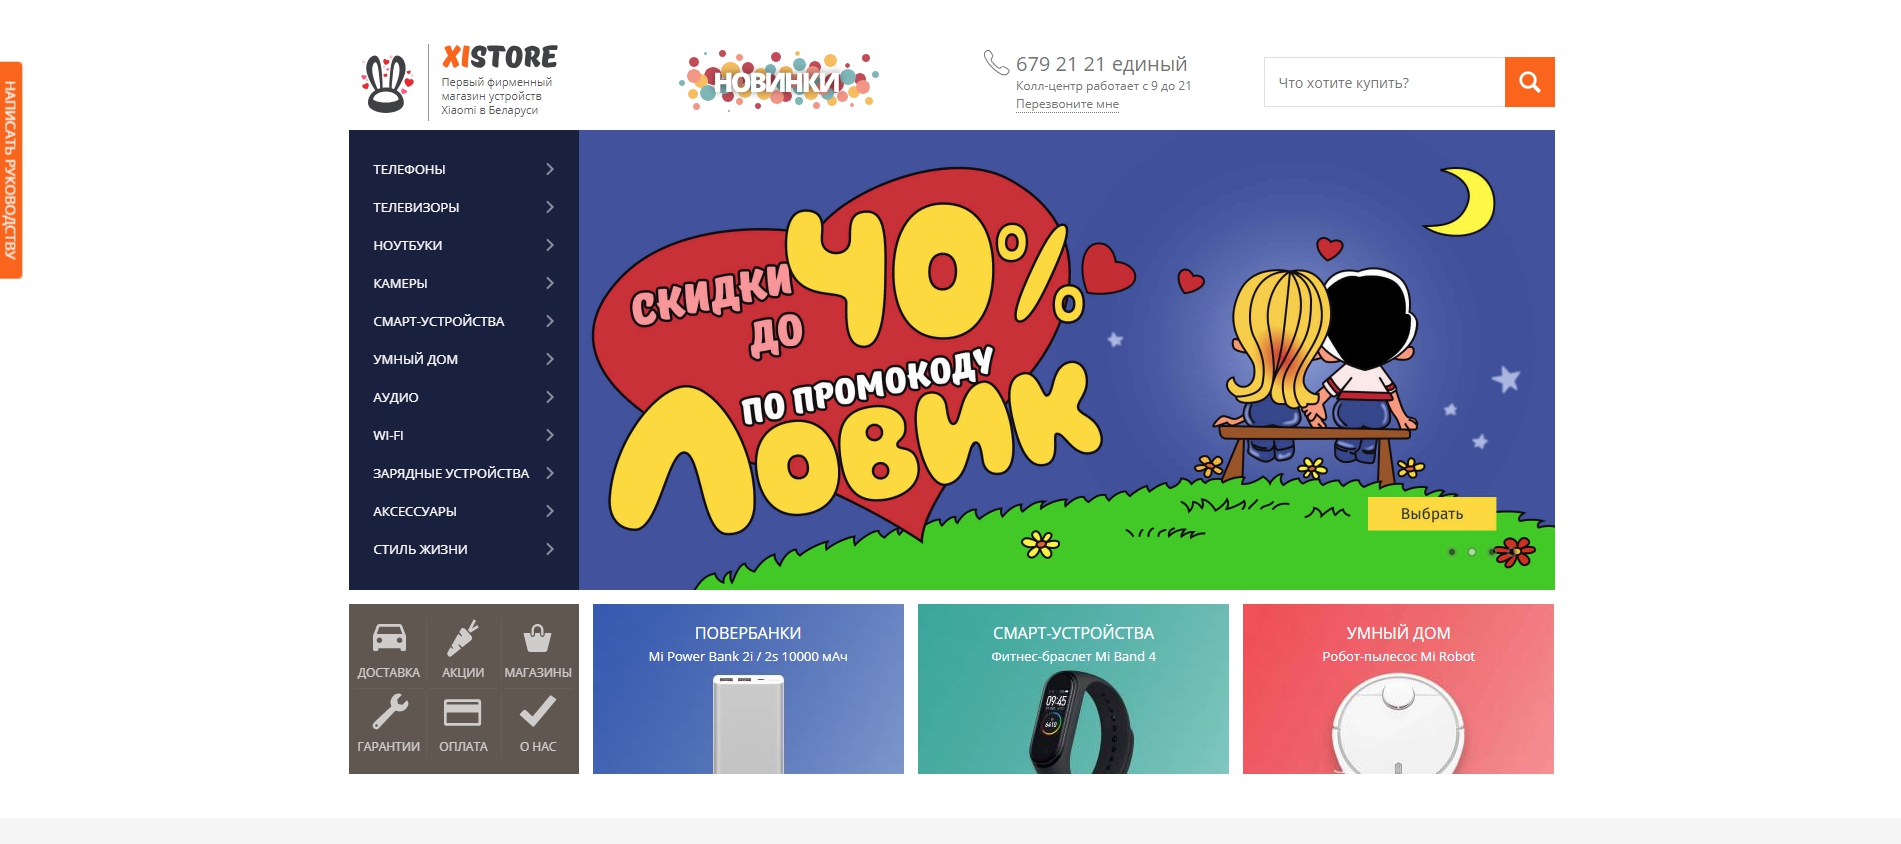Expand the Аксессуары category arrow

(x=550, y=511)
